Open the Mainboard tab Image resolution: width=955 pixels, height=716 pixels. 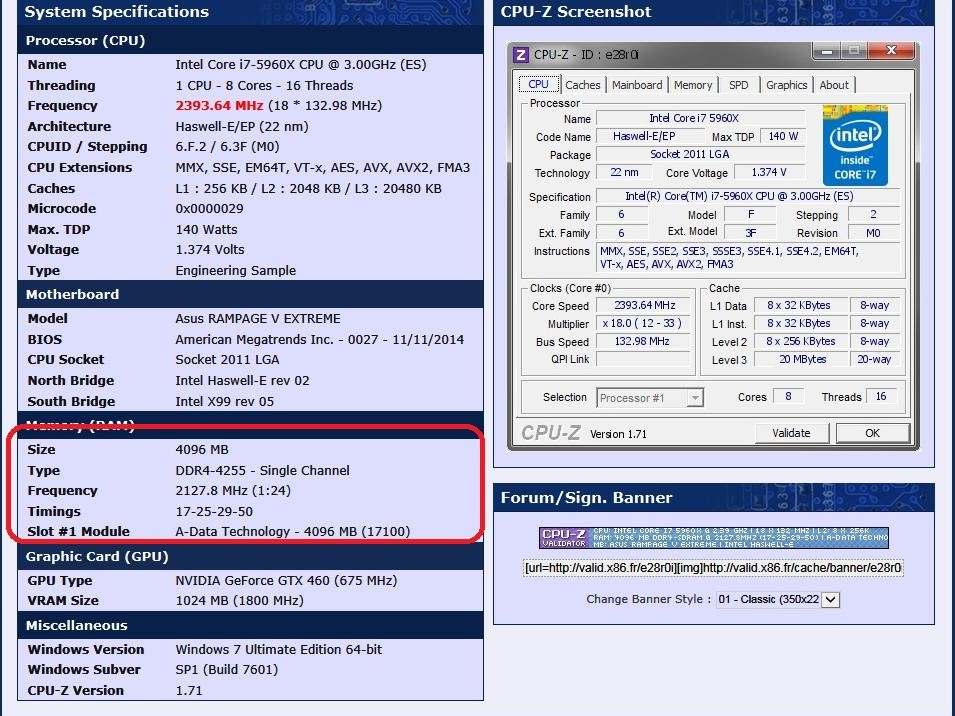pyautogui.click(x=637, y=85)
